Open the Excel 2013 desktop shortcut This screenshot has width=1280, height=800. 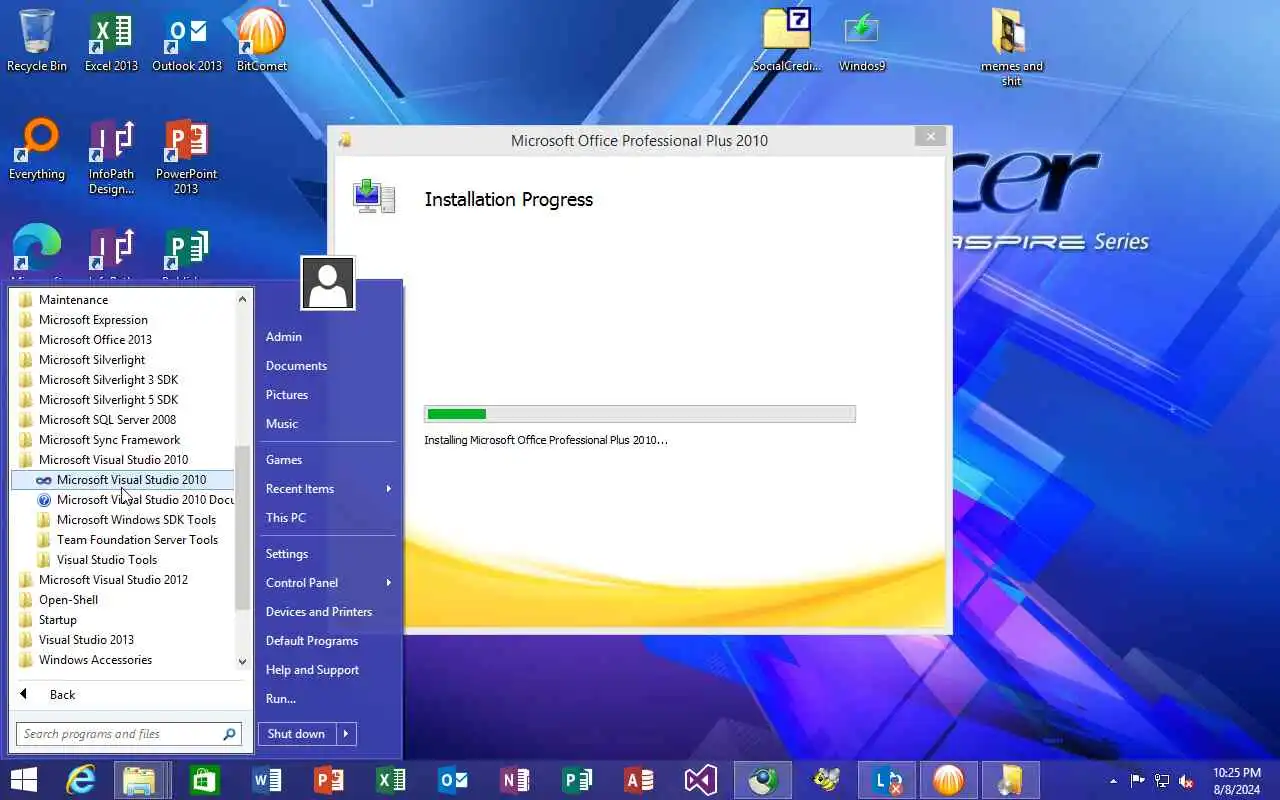point(111,41)
